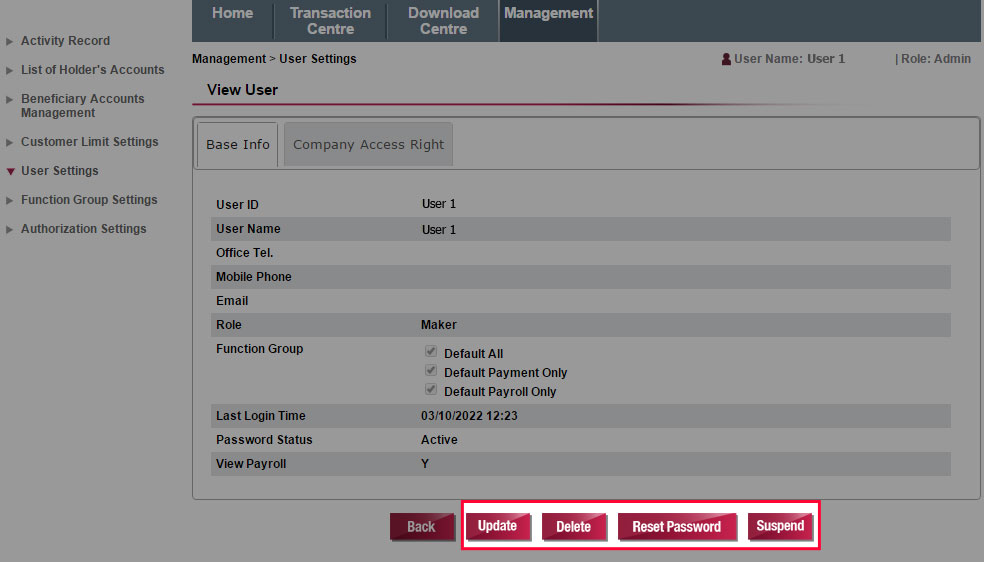Click the View Payroll value Y

[x=425, y=464]
